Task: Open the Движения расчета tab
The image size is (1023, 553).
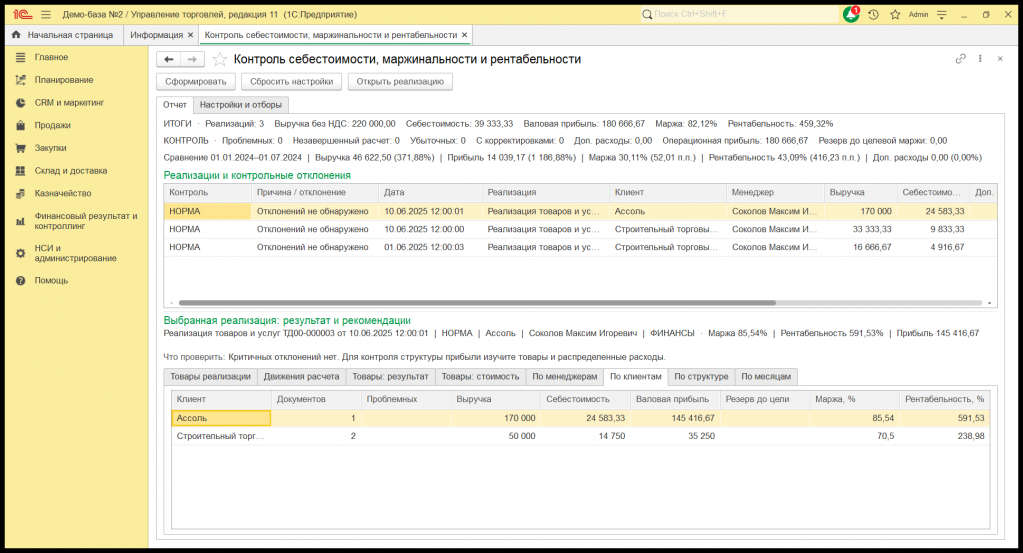Action: tap(301, 376)
